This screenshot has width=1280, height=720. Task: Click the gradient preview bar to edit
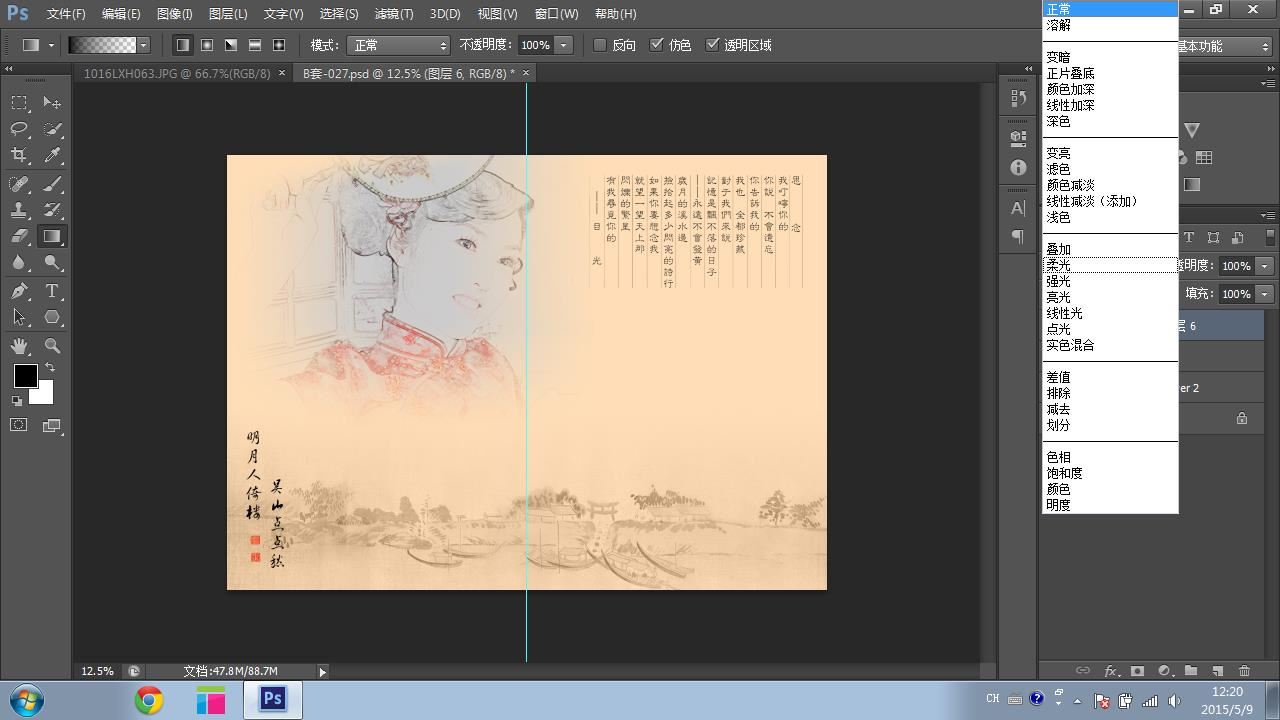point(102,45)
